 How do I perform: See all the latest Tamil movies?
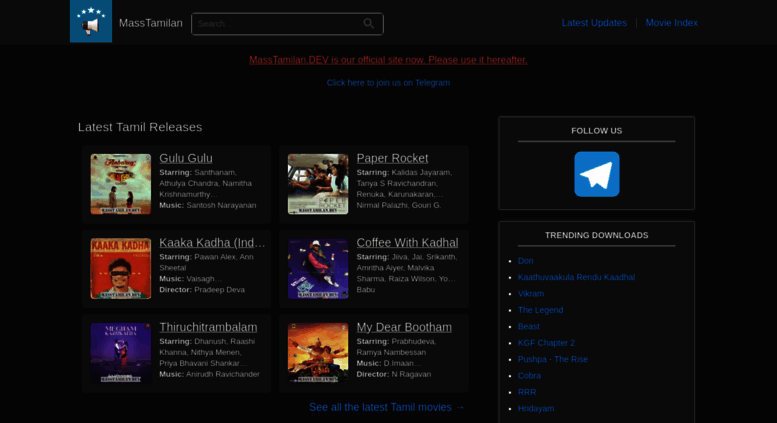(x=386, y=407)
